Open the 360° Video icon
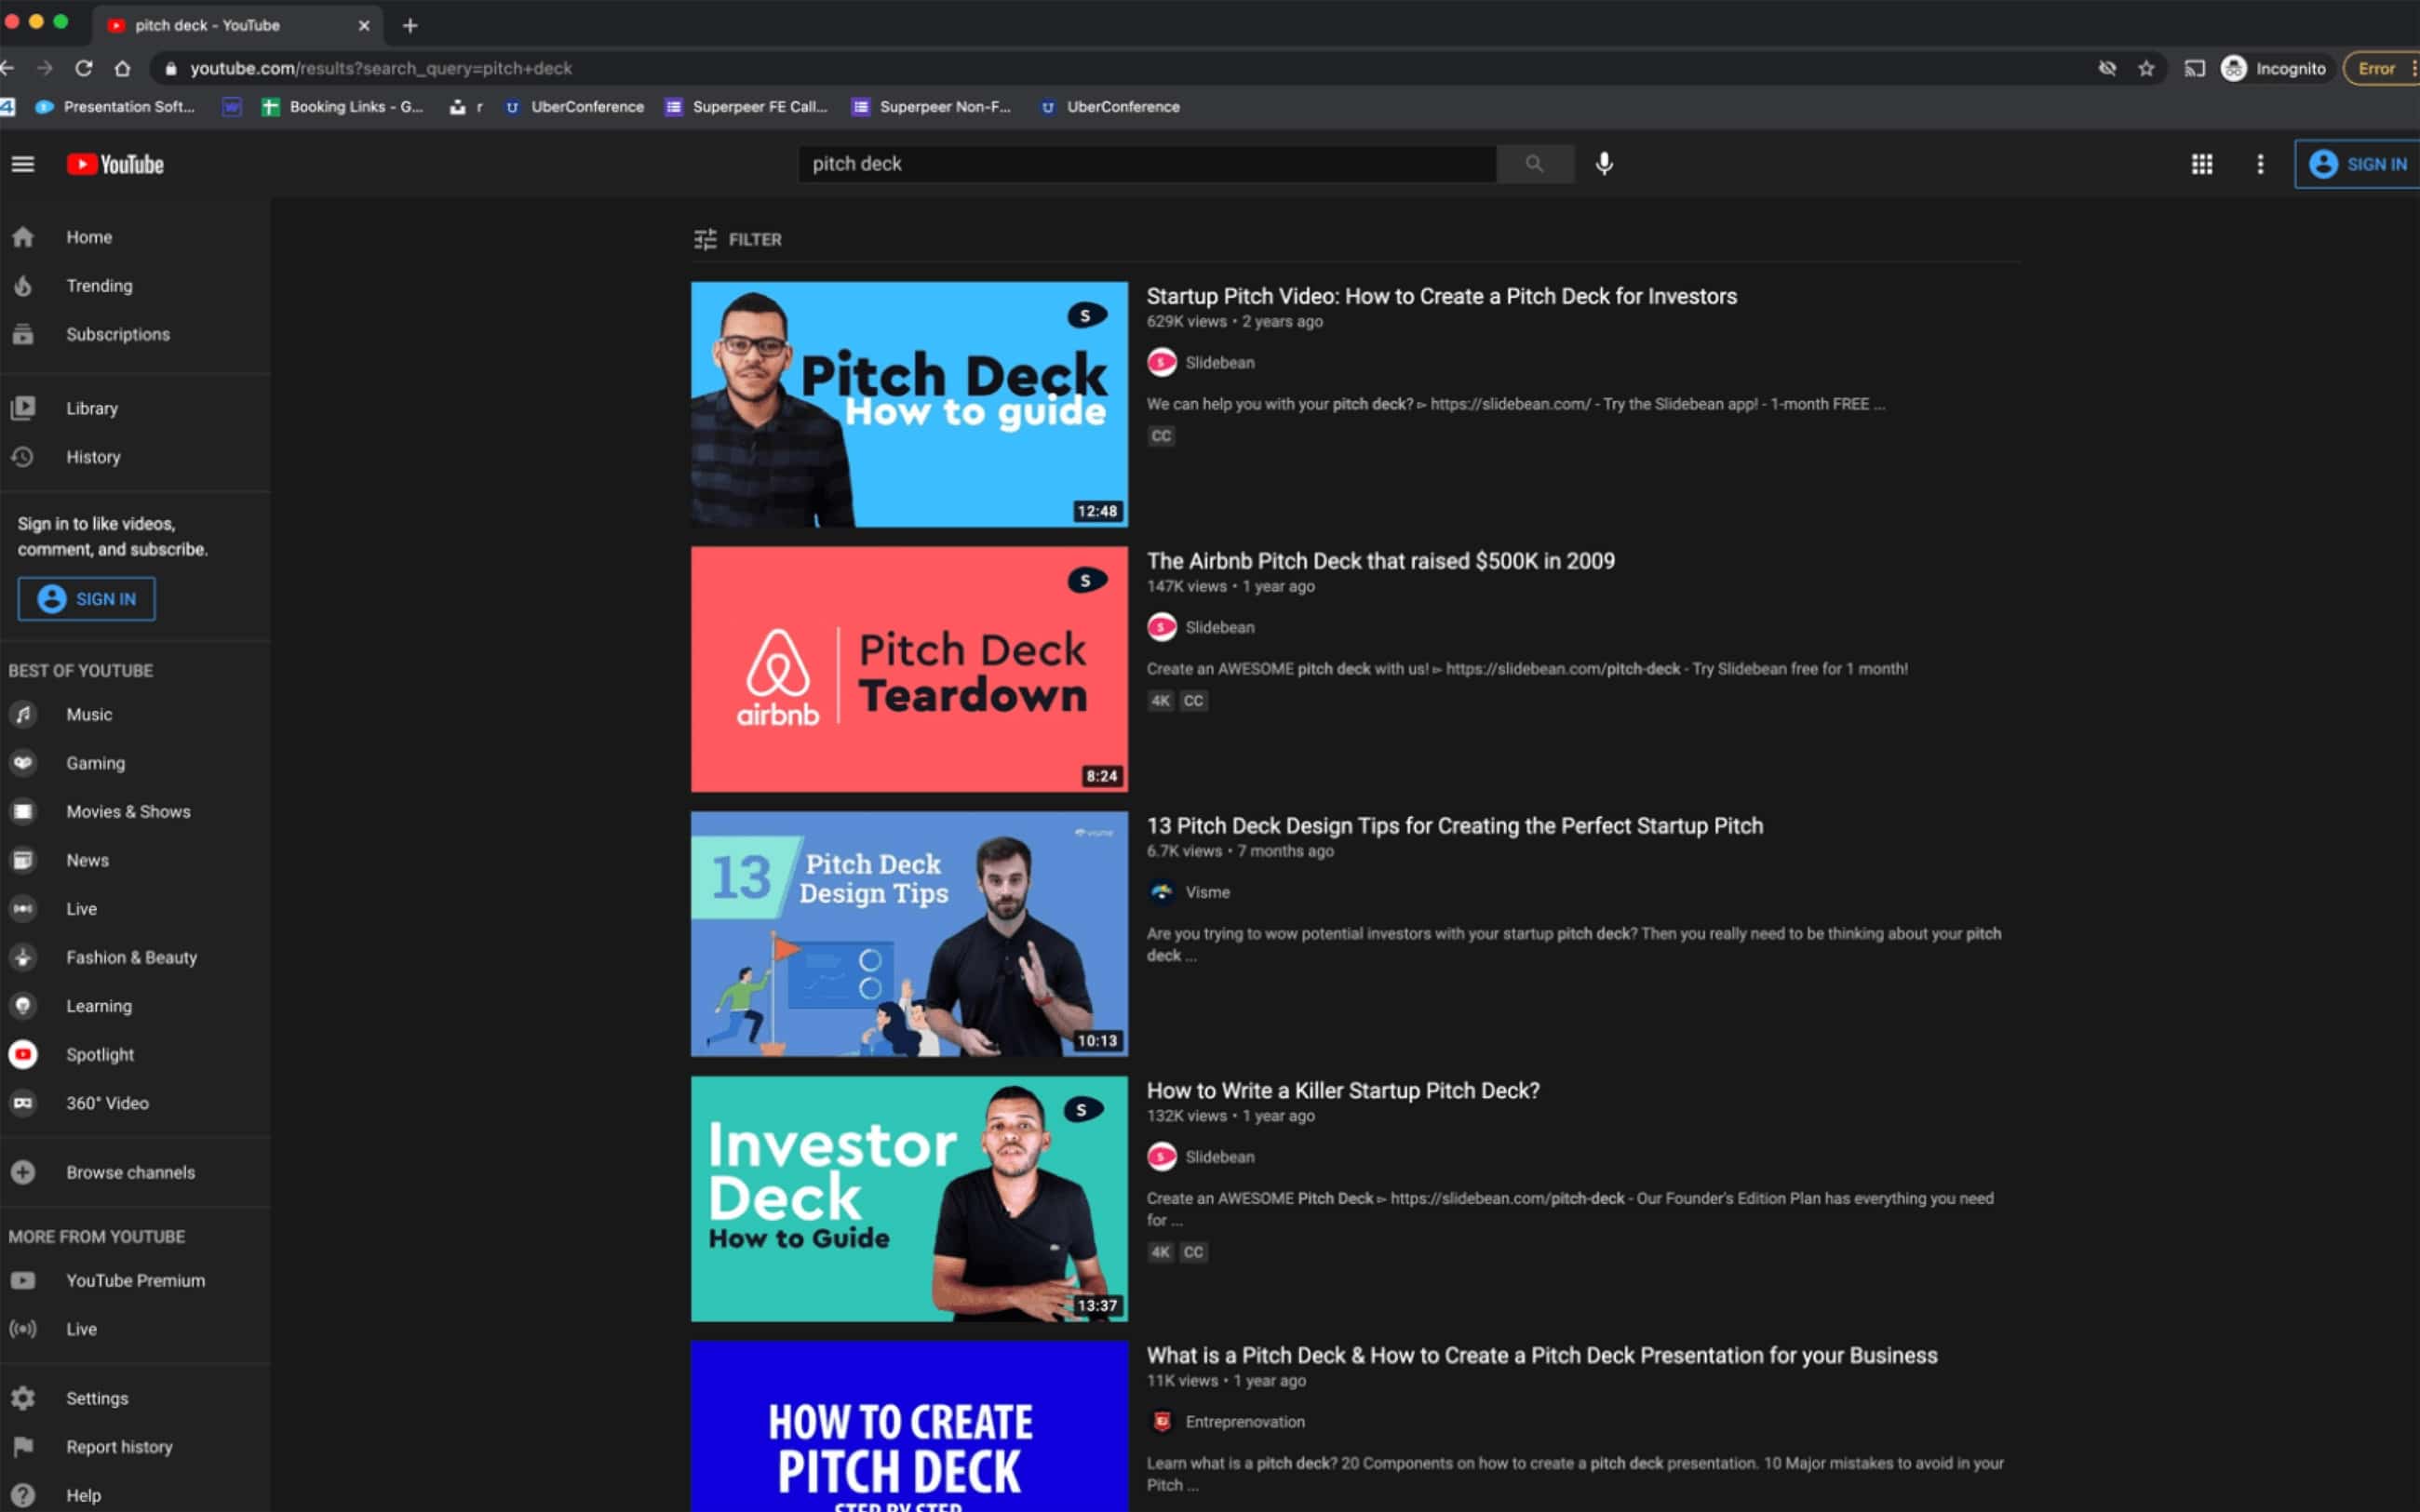2420x1512 pixels. click(x=23, y=1103)
